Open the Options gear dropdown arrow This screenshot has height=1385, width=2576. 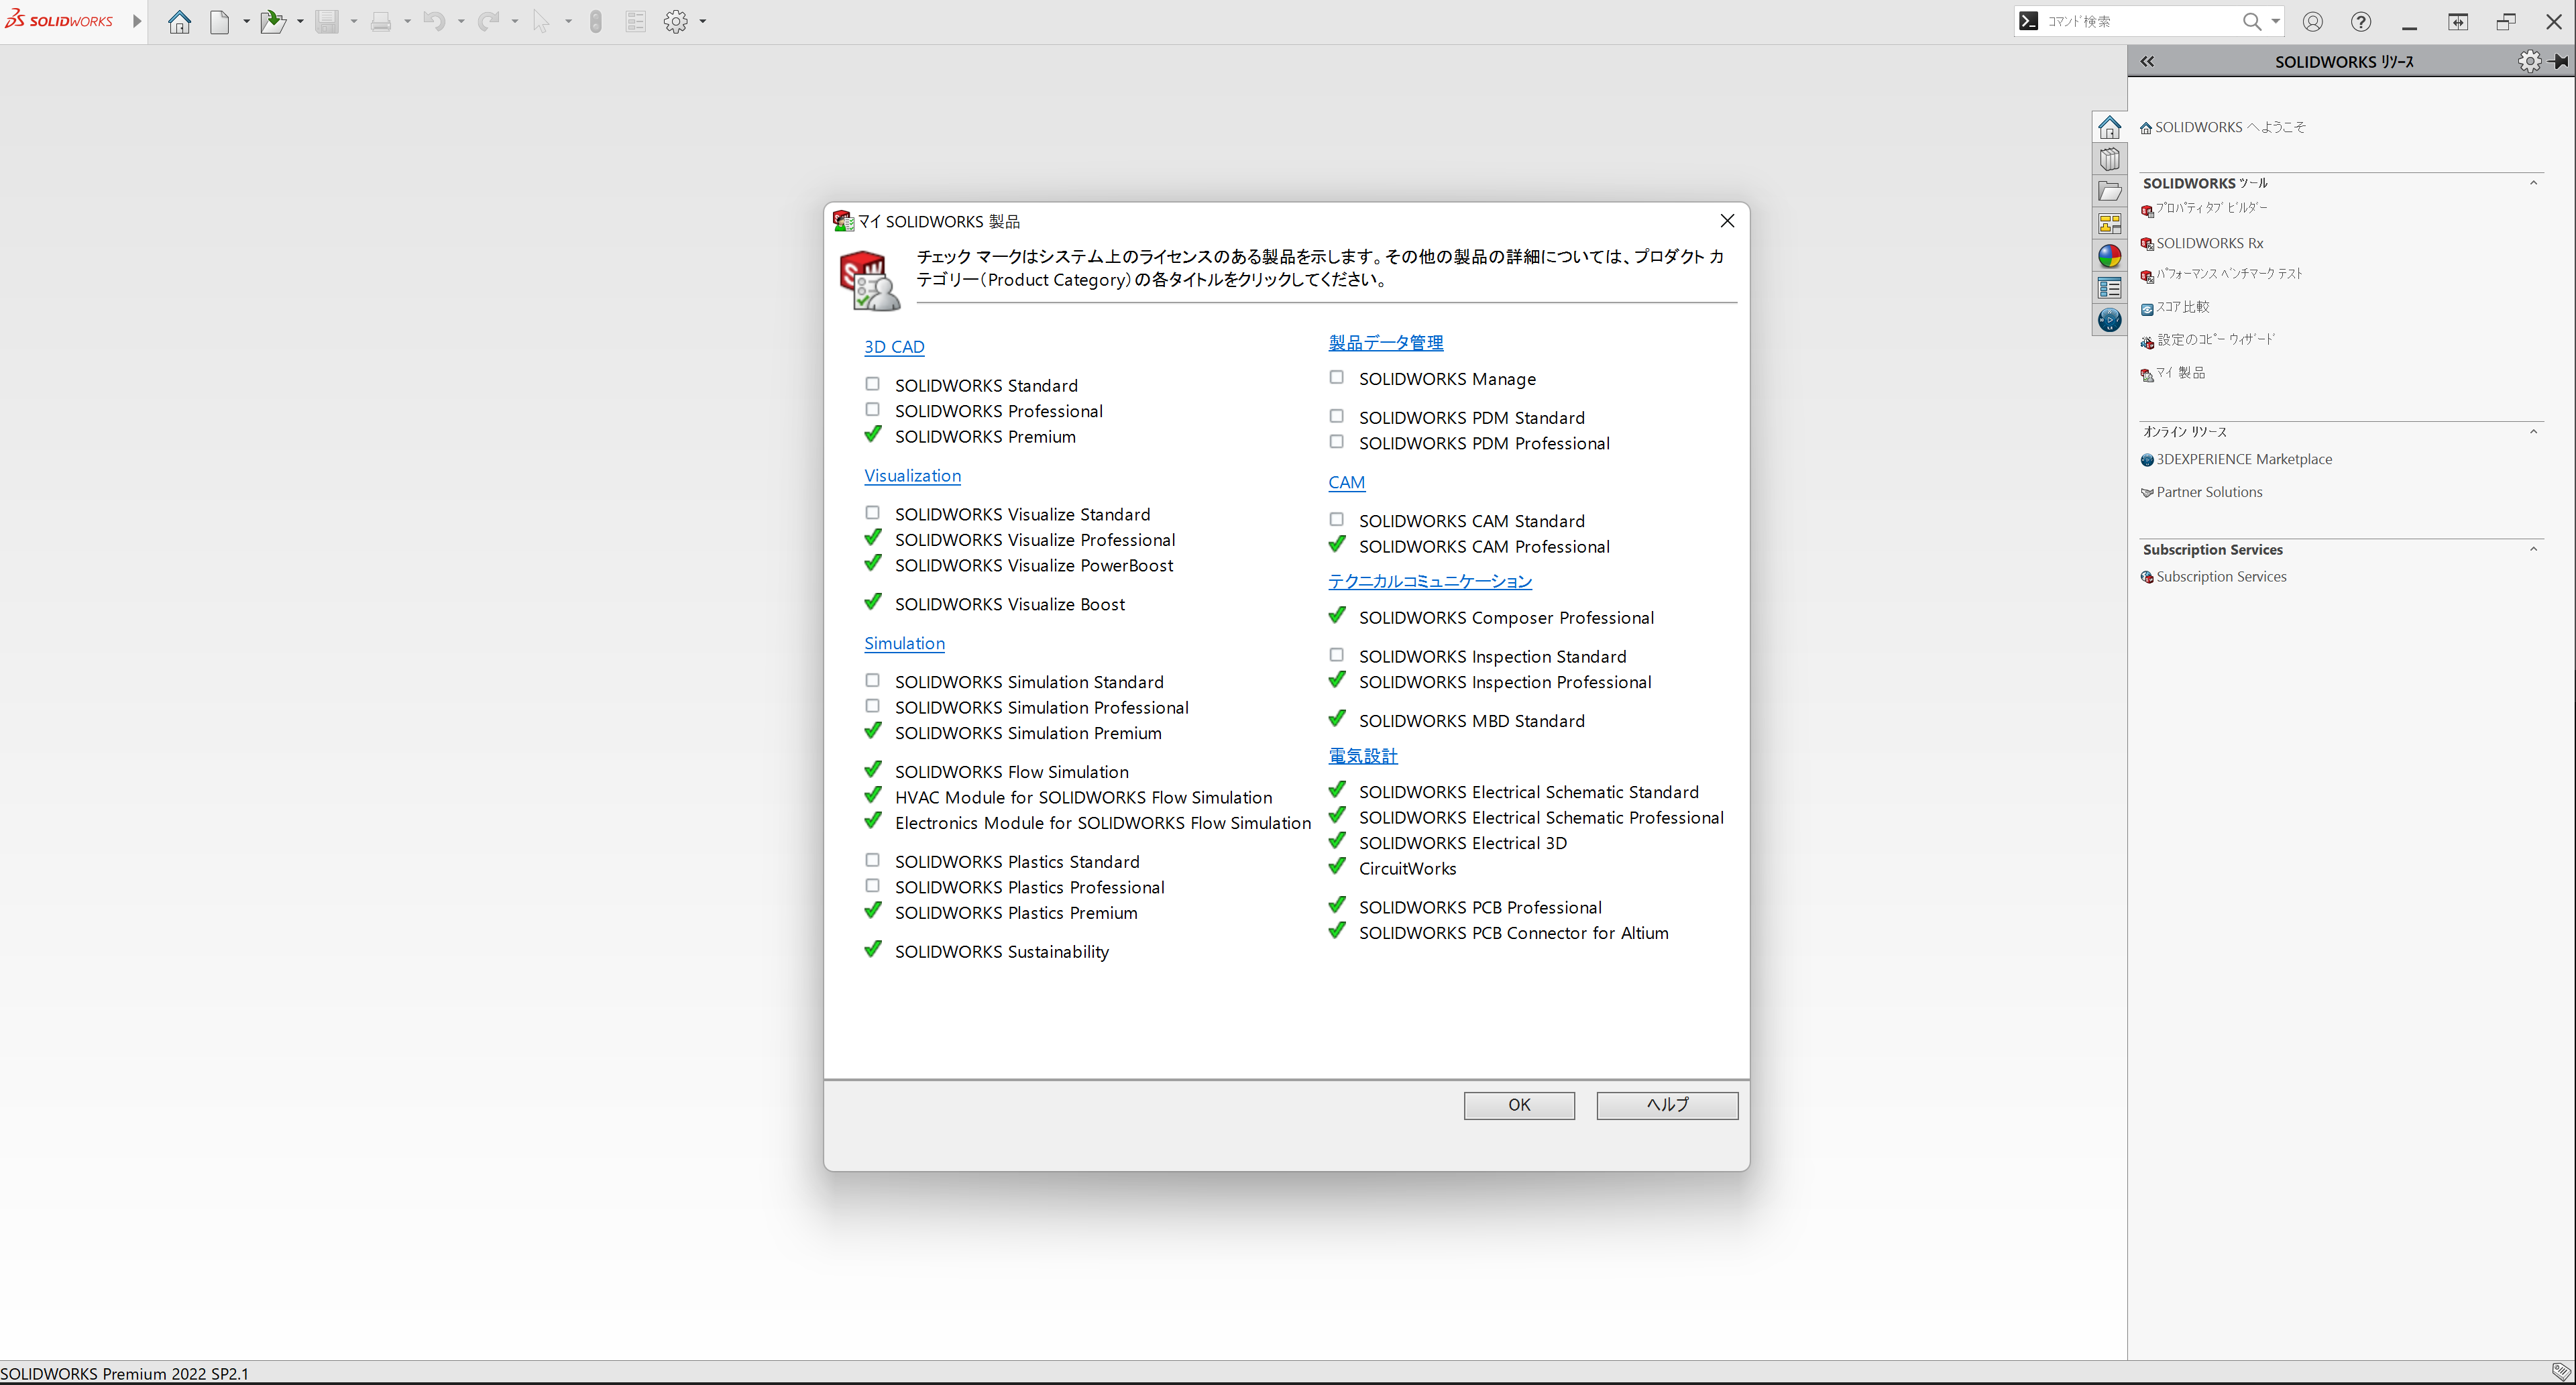tap(703, 21)
